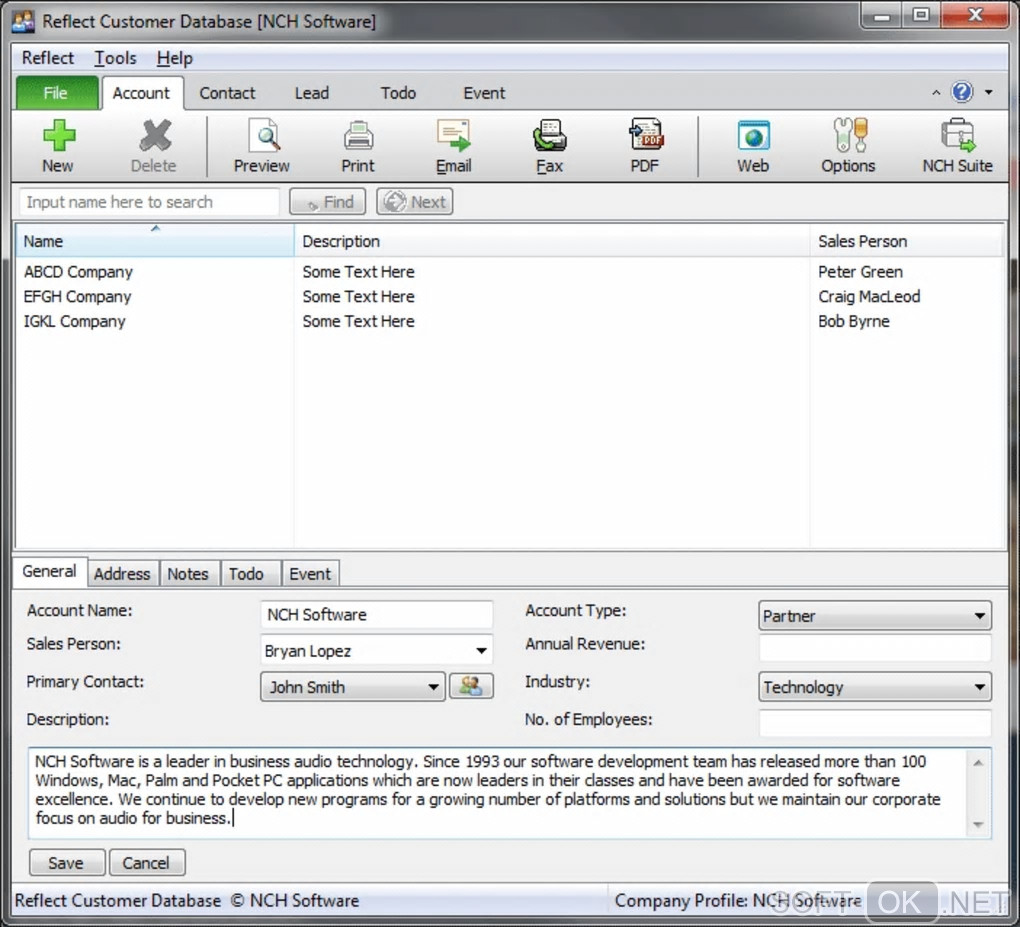Click the blue help question mark icon
The image size is (1020, 927).
coord(962,92)
